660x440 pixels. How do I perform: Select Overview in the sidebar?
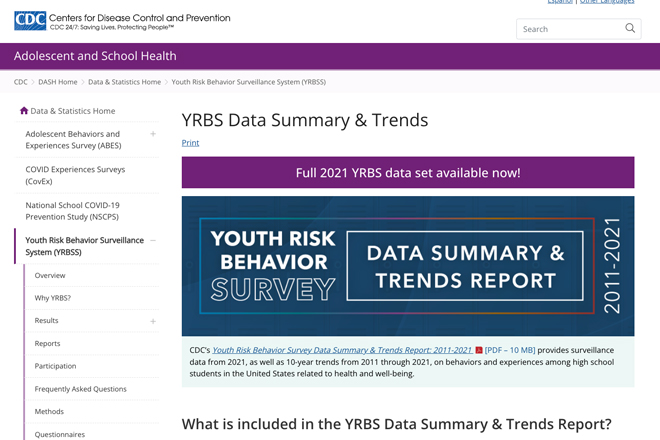[50, 275]
